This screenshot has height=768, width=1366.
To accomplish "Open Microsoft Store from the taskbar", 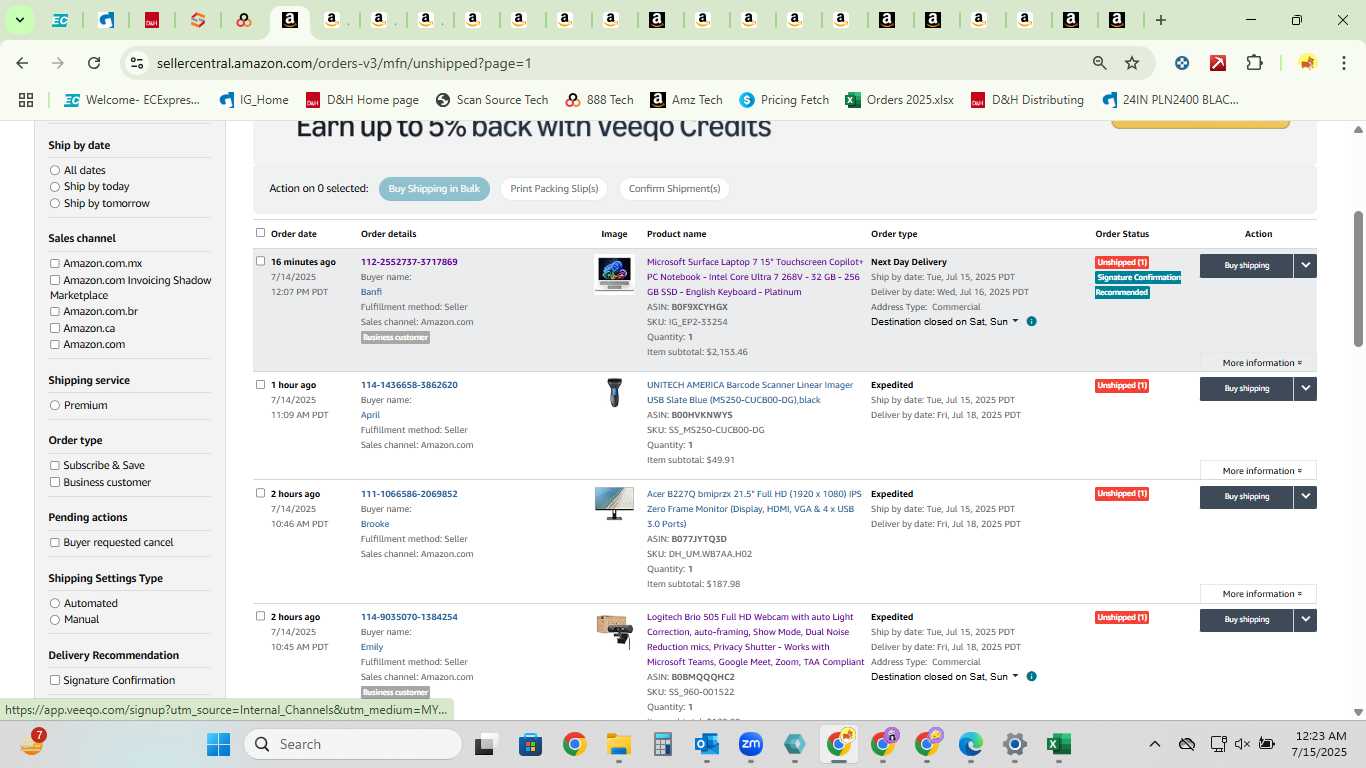I will tap(530, 744).
